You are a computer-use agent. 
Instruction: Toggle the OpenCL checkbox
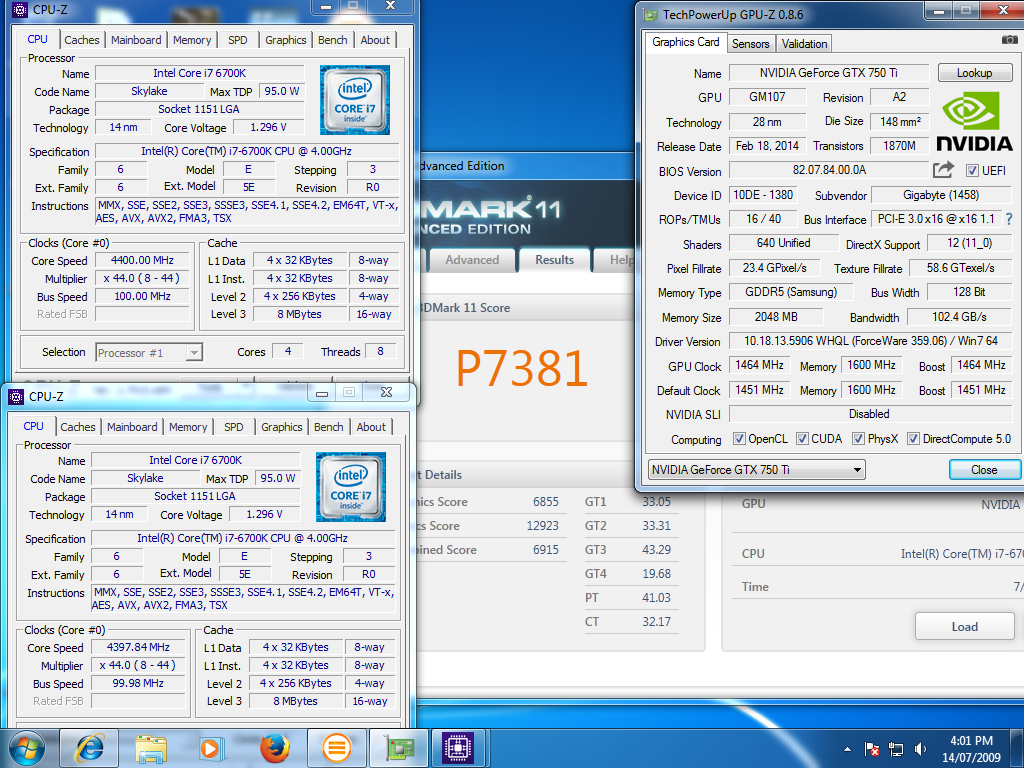point(739,438)
